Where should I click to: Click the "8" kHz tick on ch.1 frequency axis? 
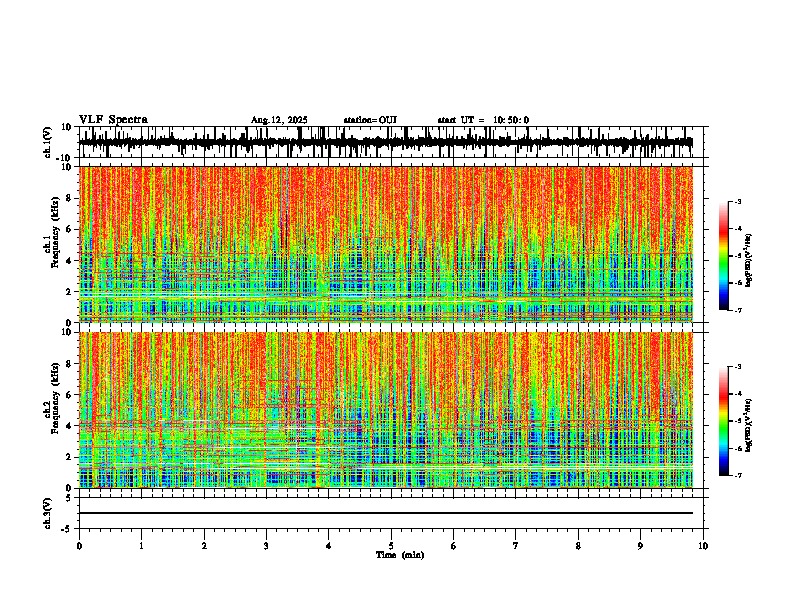[x=70, y=198]
